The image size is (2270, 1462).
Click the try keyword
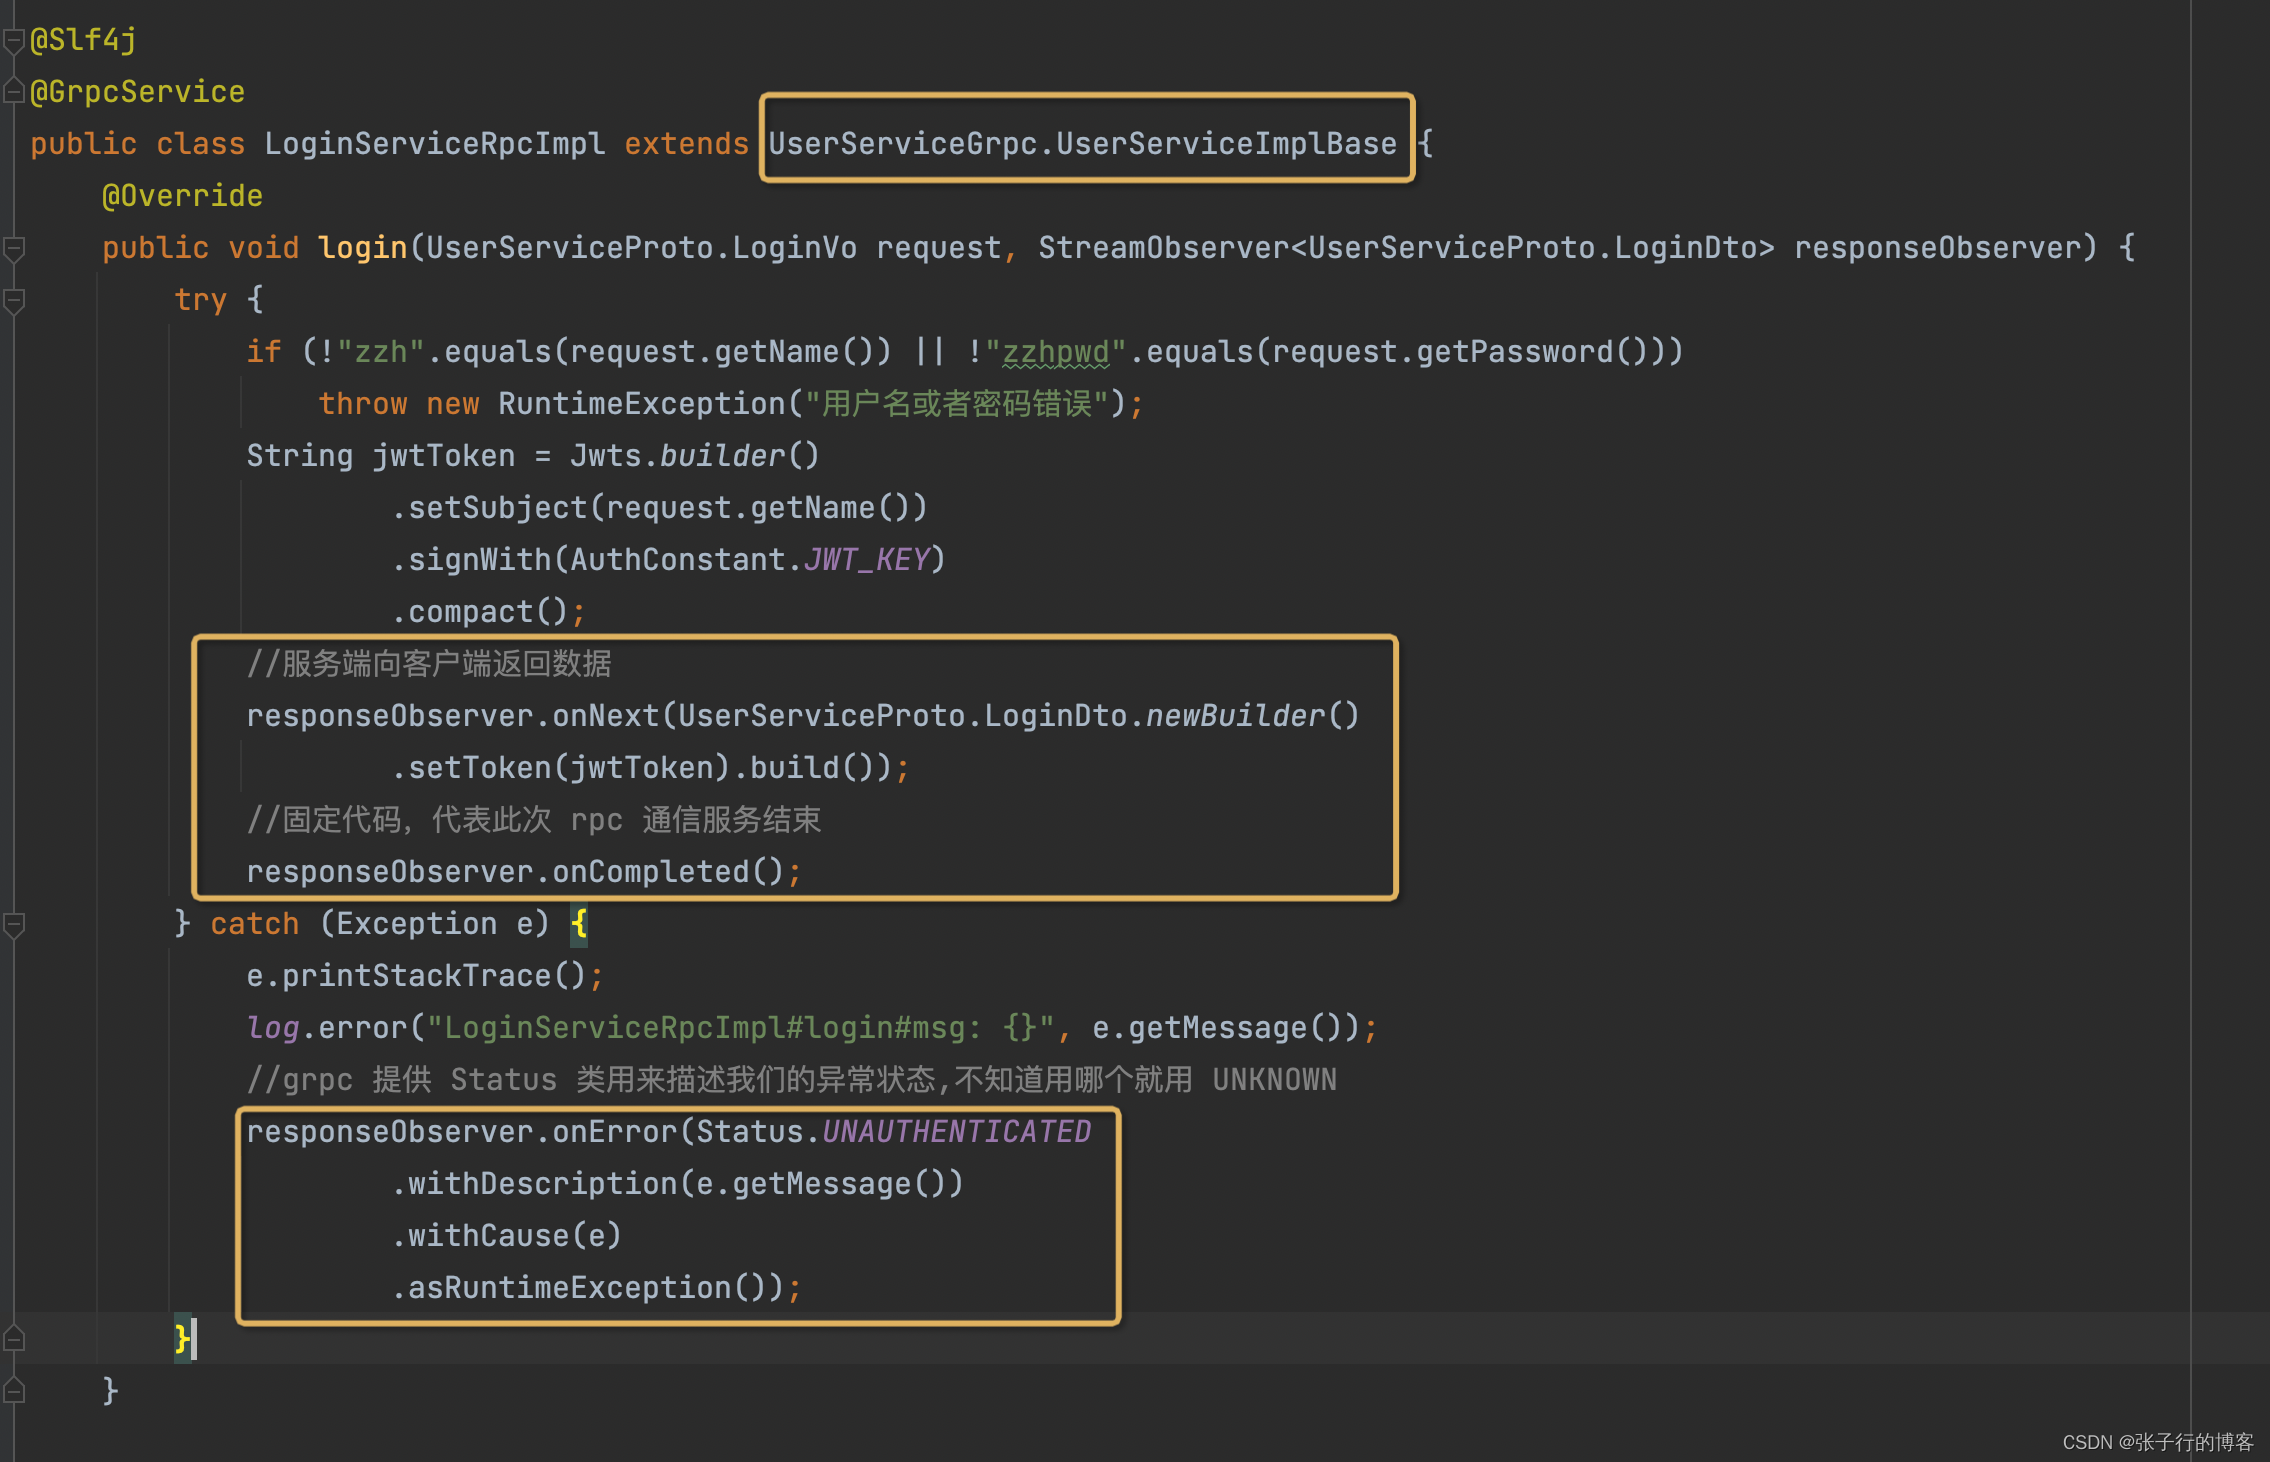[201, 300]
